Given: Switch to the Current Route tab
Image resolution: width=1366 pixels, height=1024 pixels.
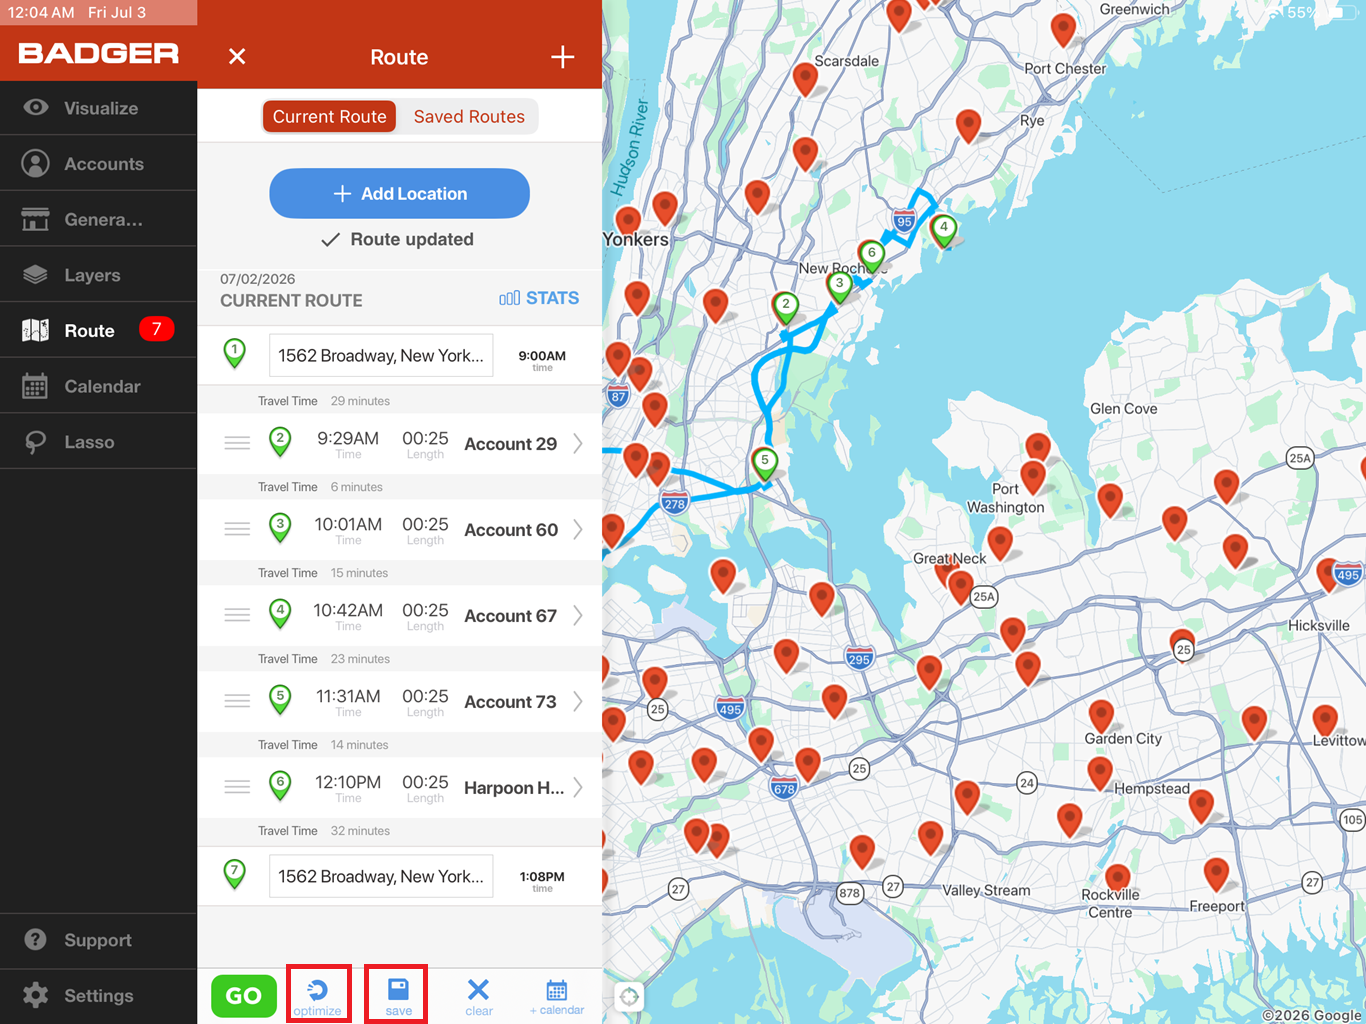Looking at the screenshot, I should 330,117.
